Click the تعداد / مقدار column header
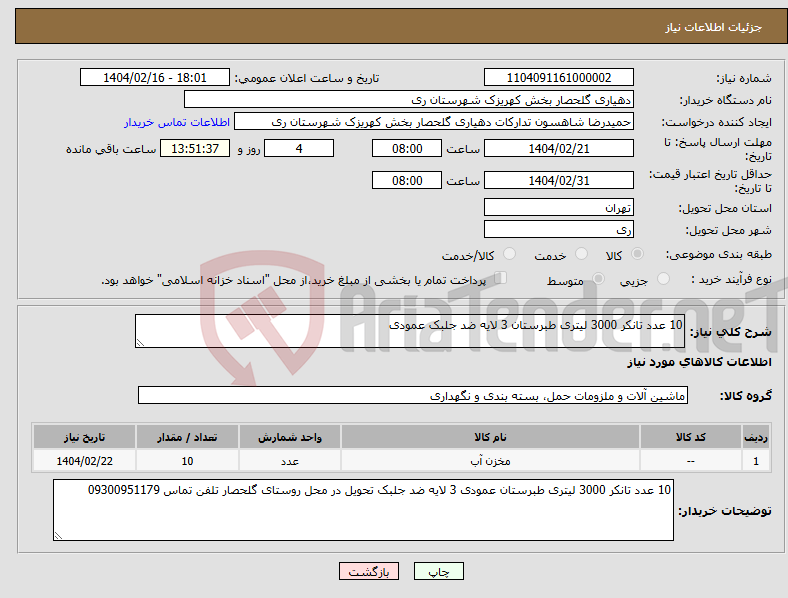 (187, 437)
